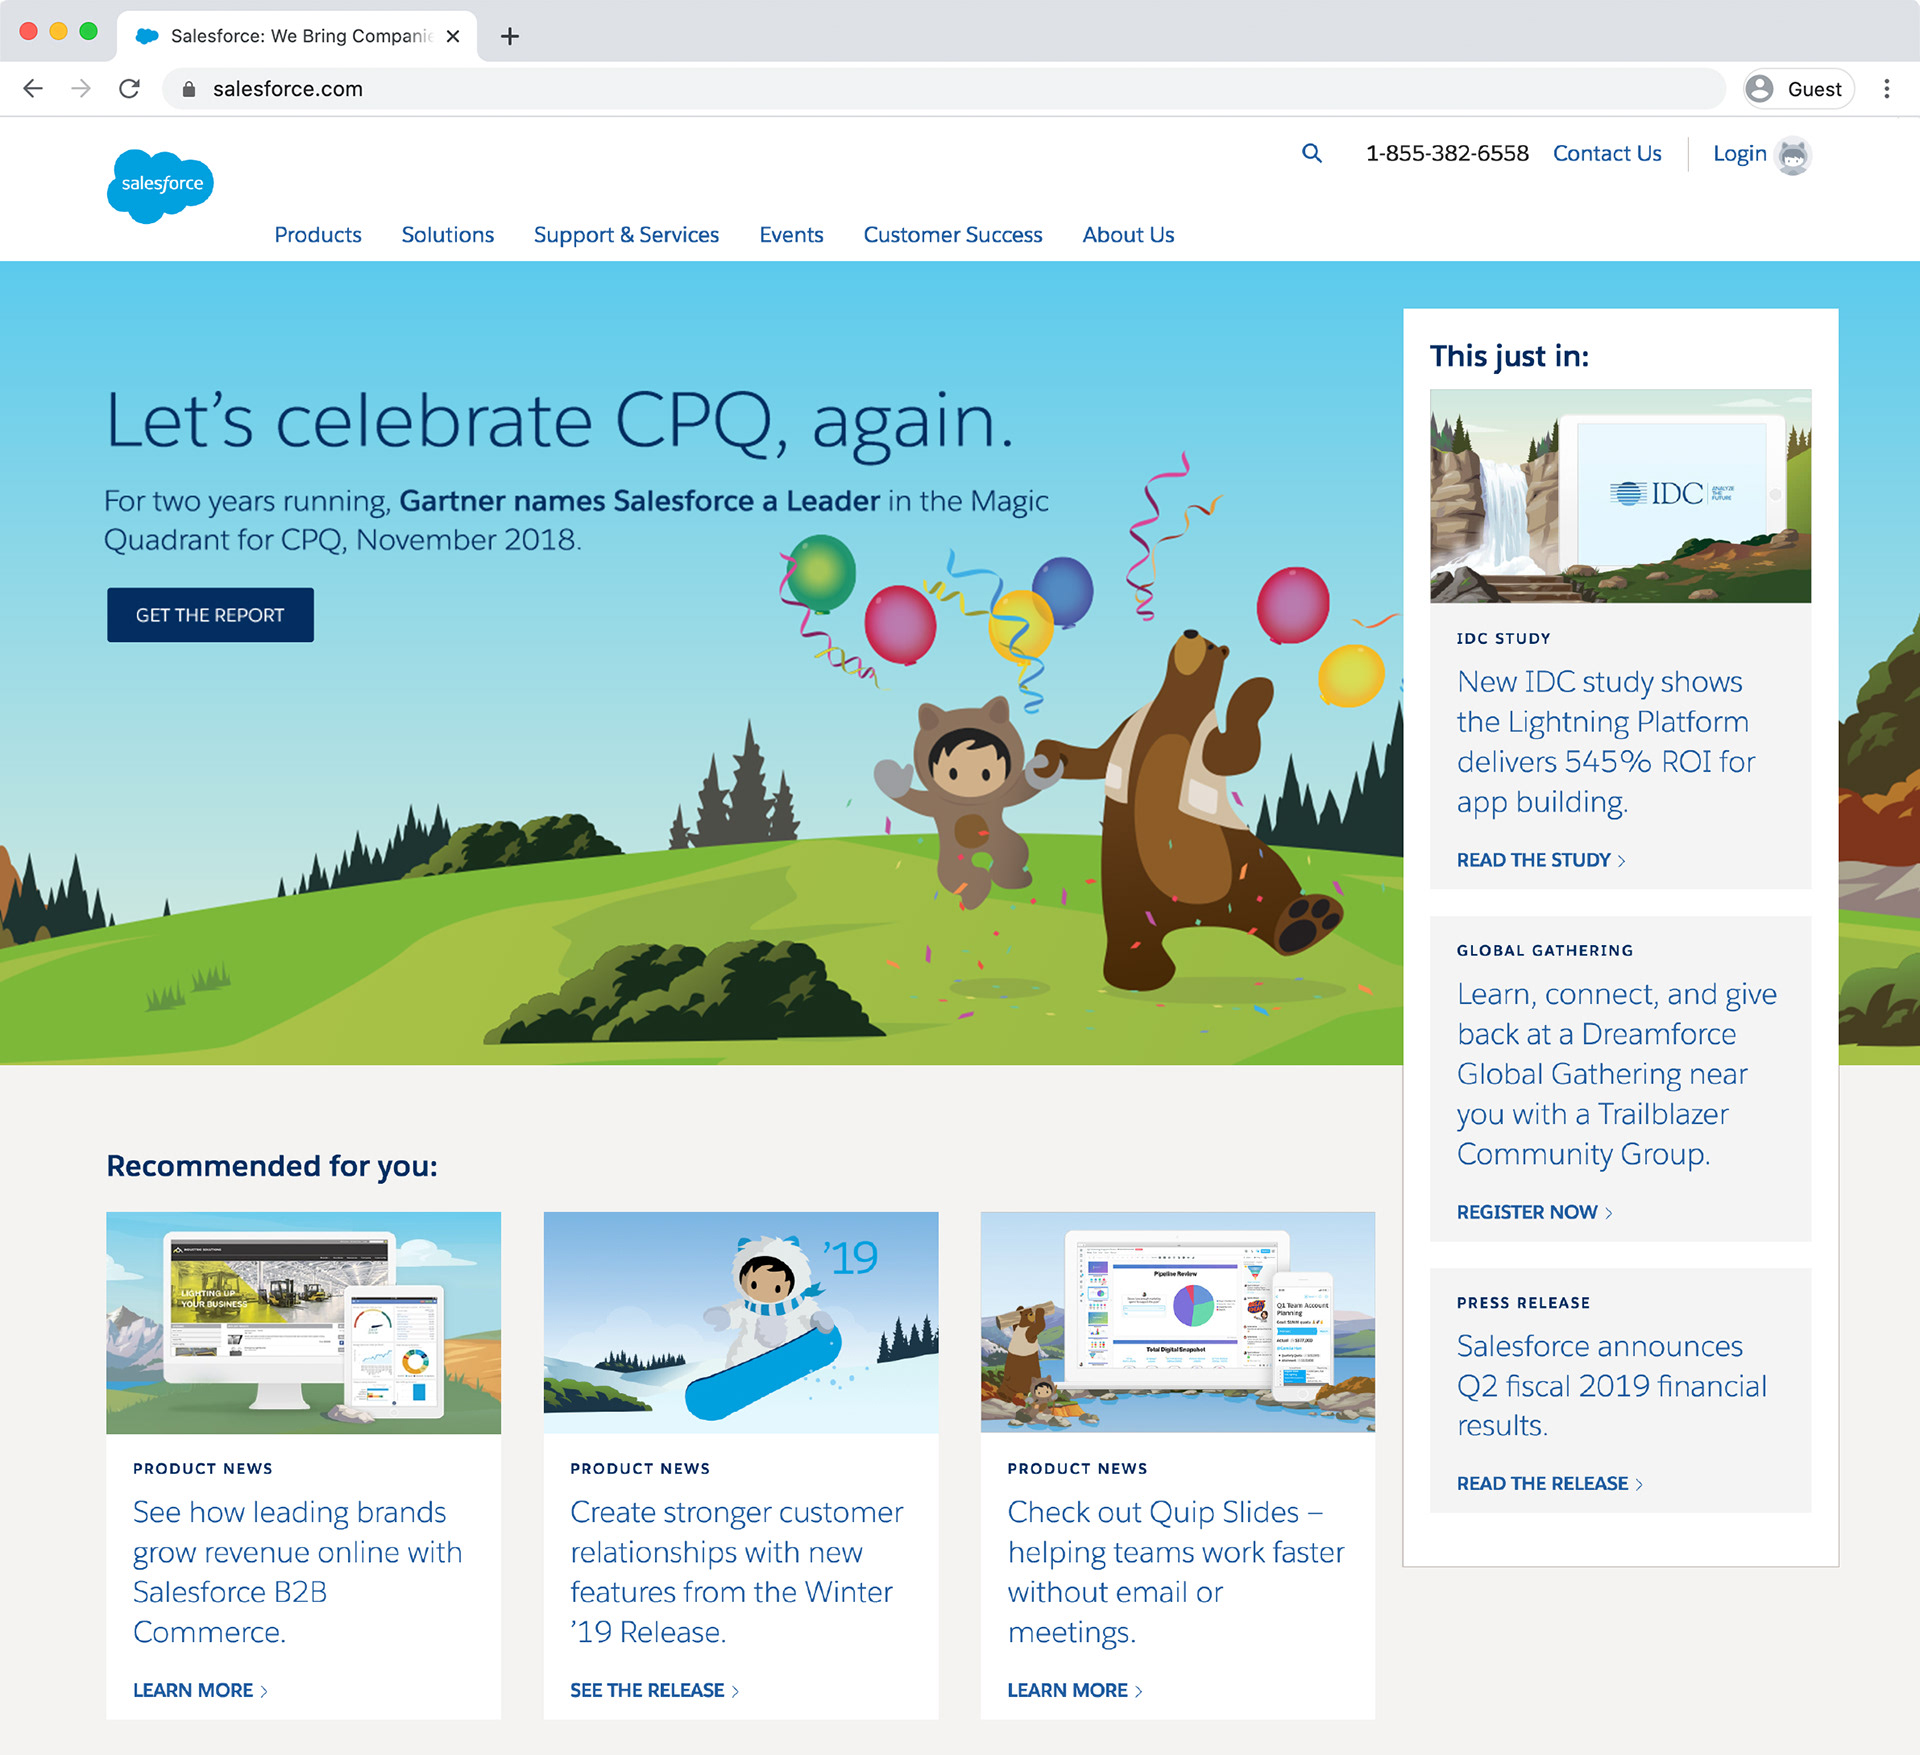Click the PRESS RELEASE label
1920x1755 pixels.
click(x=1523, y=1302)
